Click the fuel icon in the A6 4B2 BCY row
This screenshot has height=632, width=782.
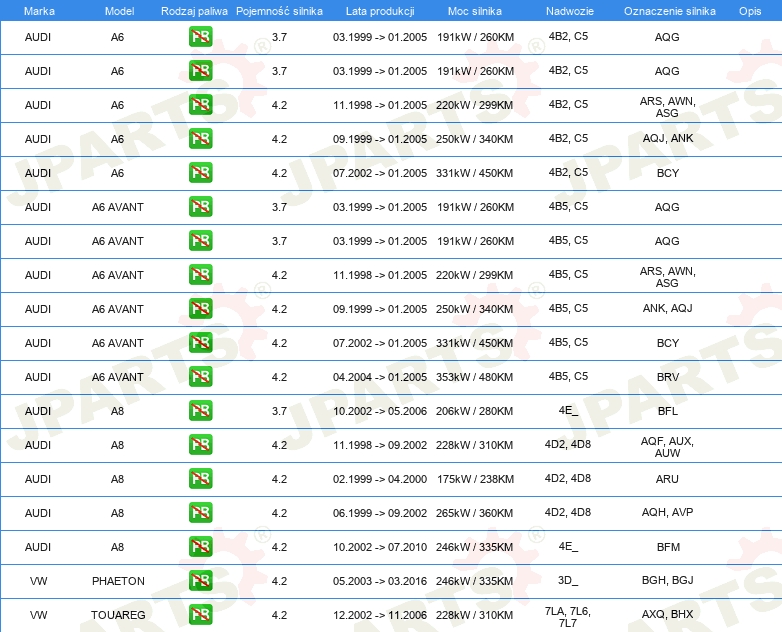[x=200, y=173]
